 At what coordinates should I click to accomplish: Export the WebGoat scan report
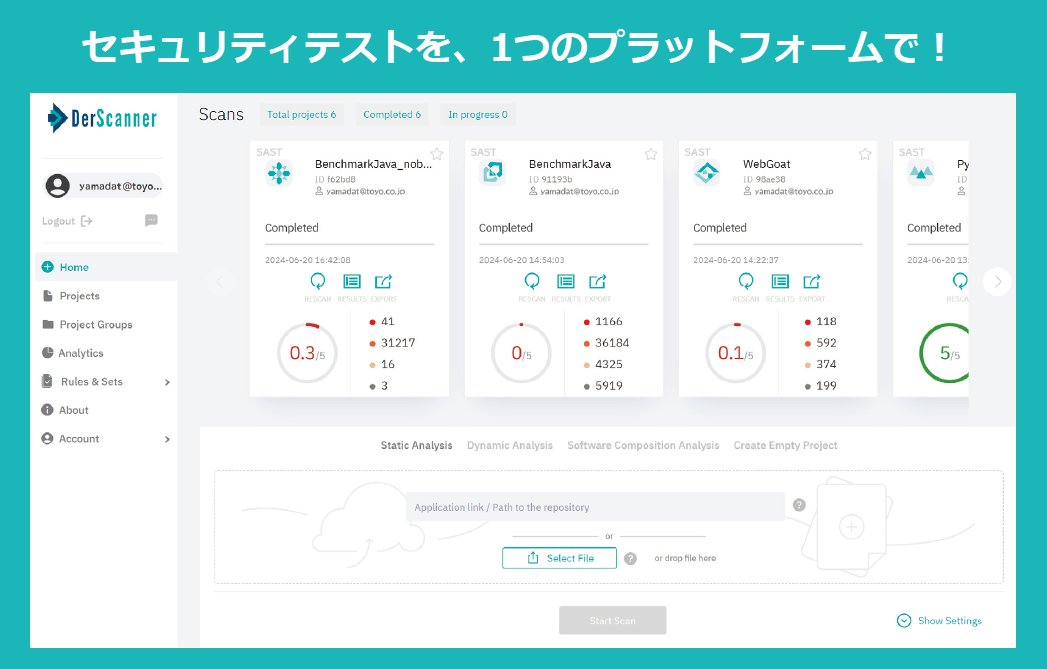pos(812,283)
